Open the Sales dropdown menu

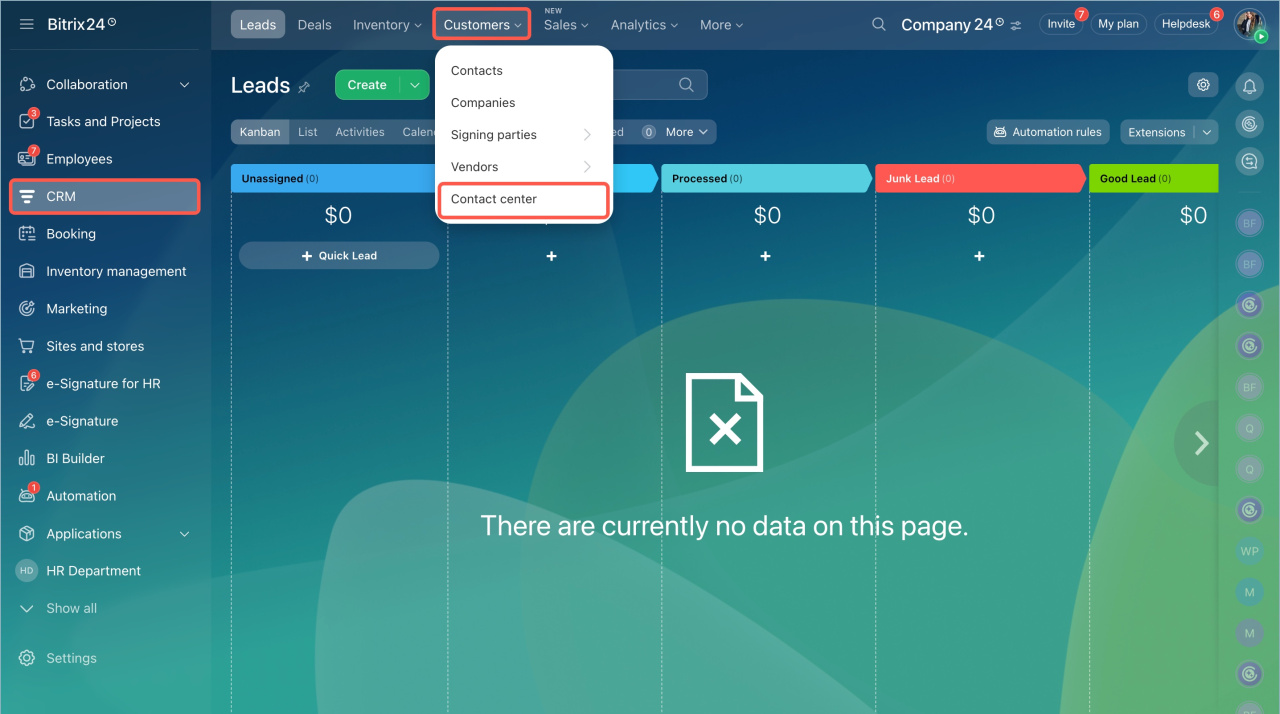coord(566,25)
